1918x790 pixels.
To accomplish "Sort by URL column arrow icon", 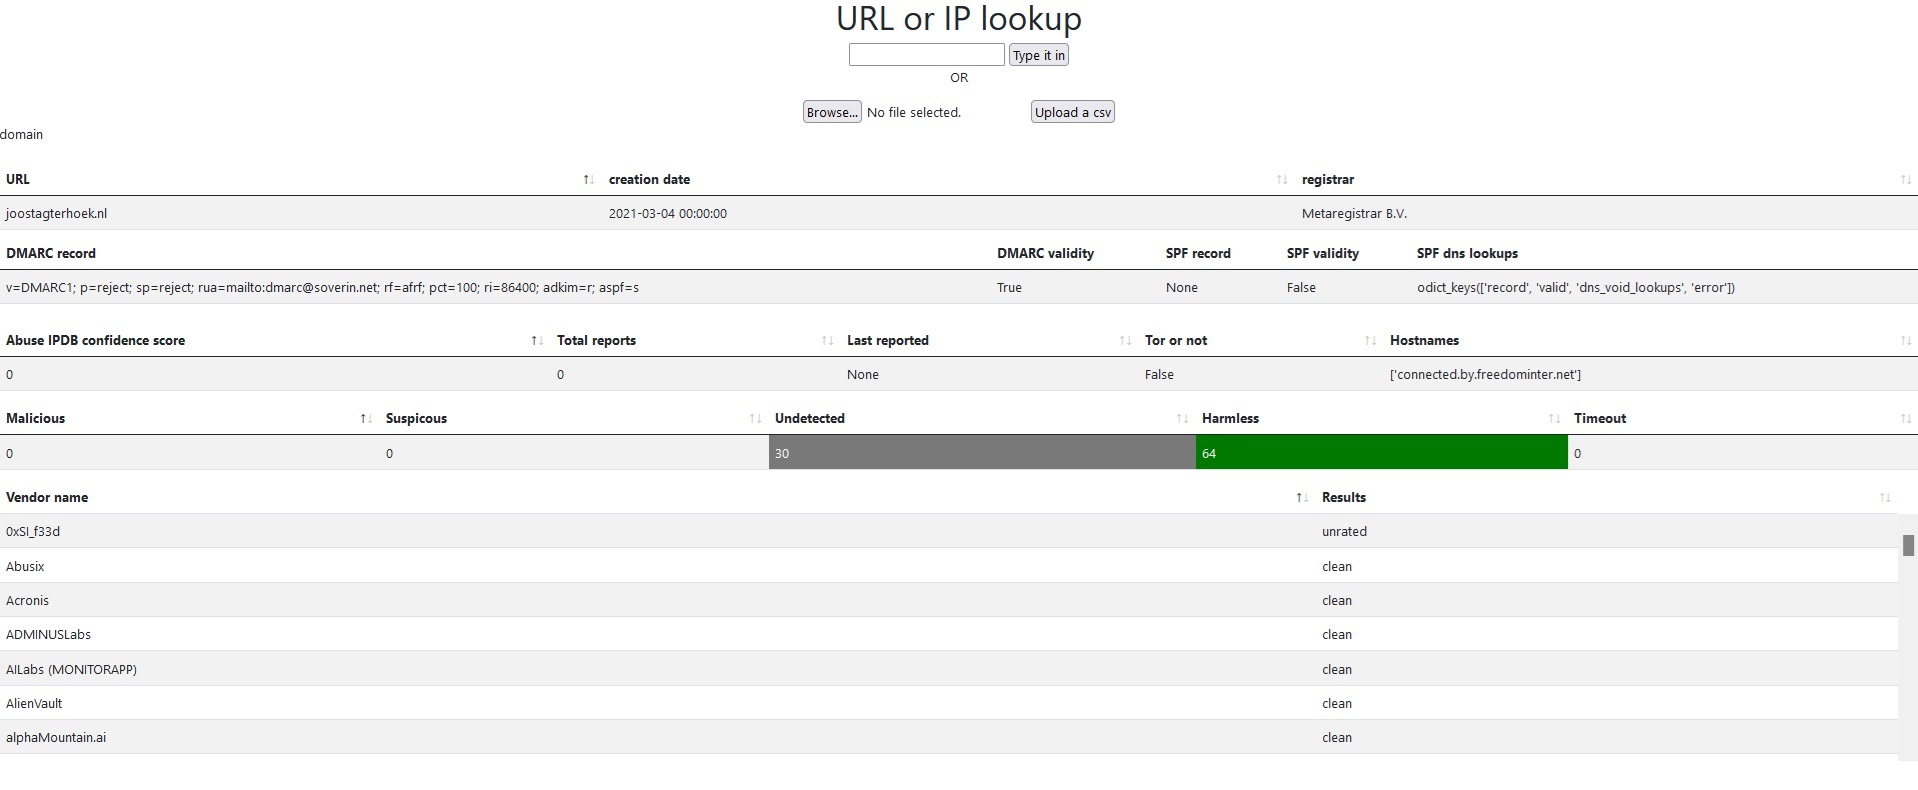I will (x=588, y=180).
